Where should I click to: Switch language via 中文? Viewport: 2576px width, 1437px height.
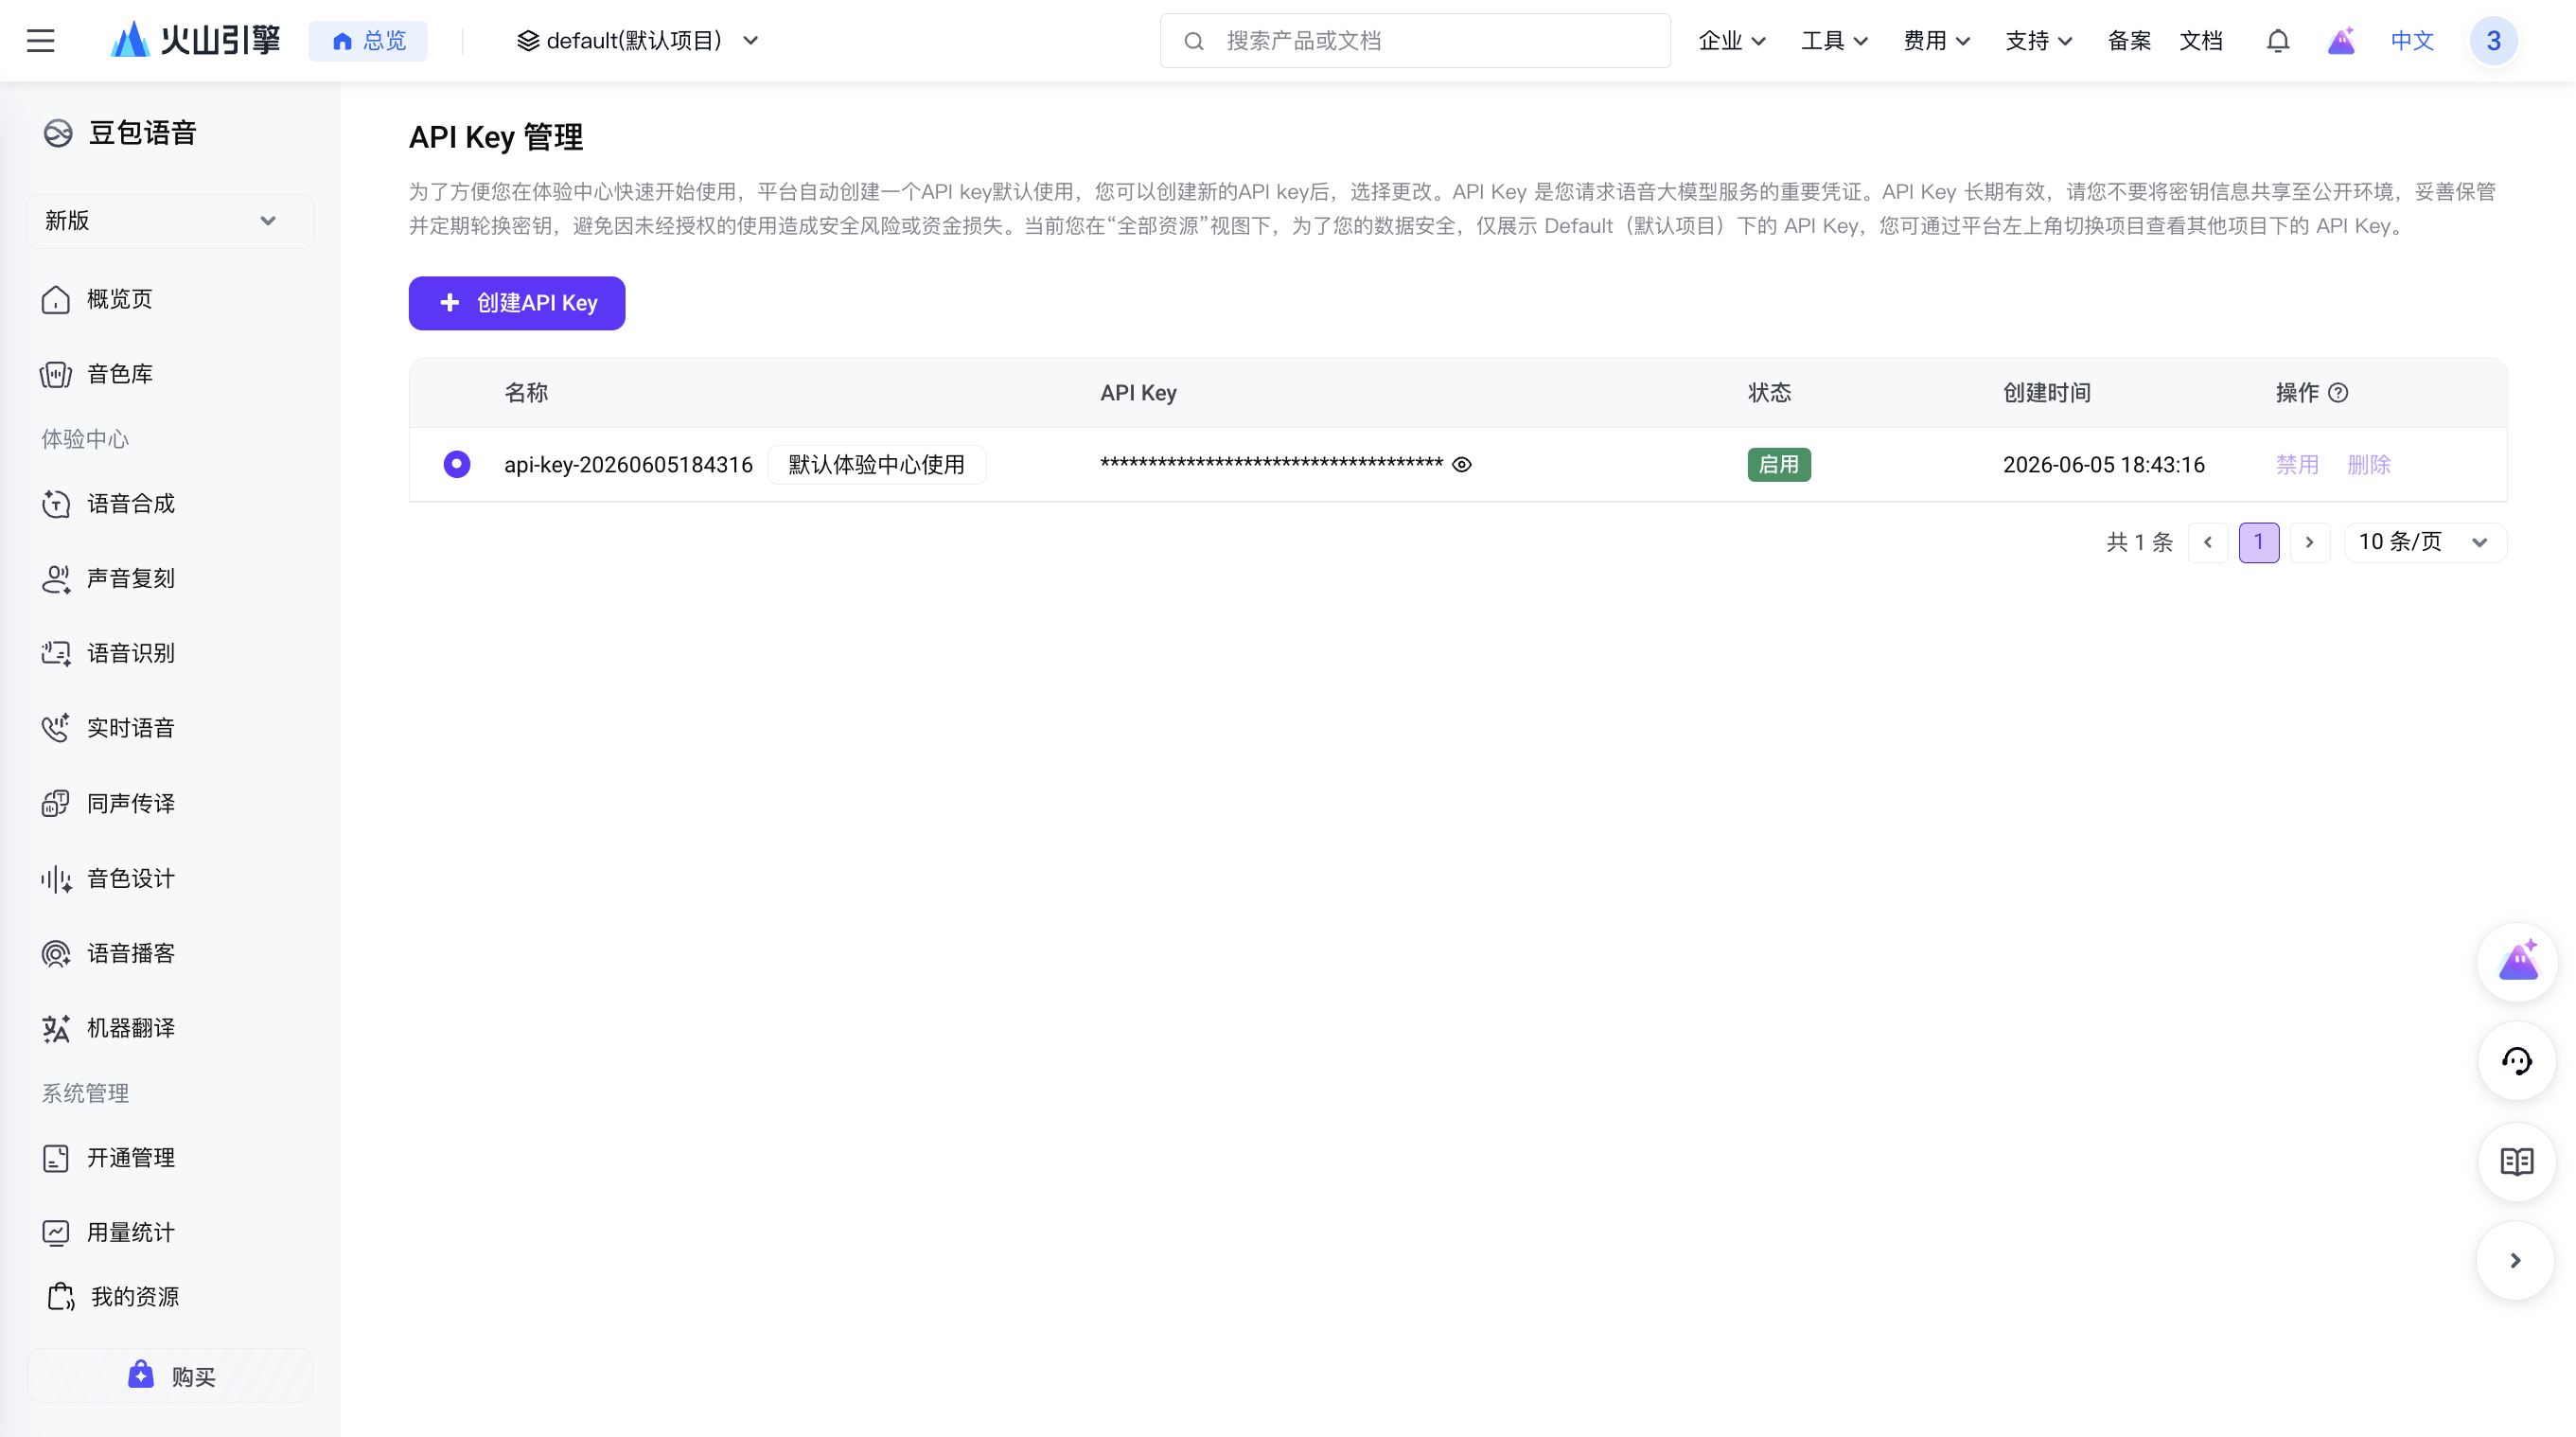2412,41
